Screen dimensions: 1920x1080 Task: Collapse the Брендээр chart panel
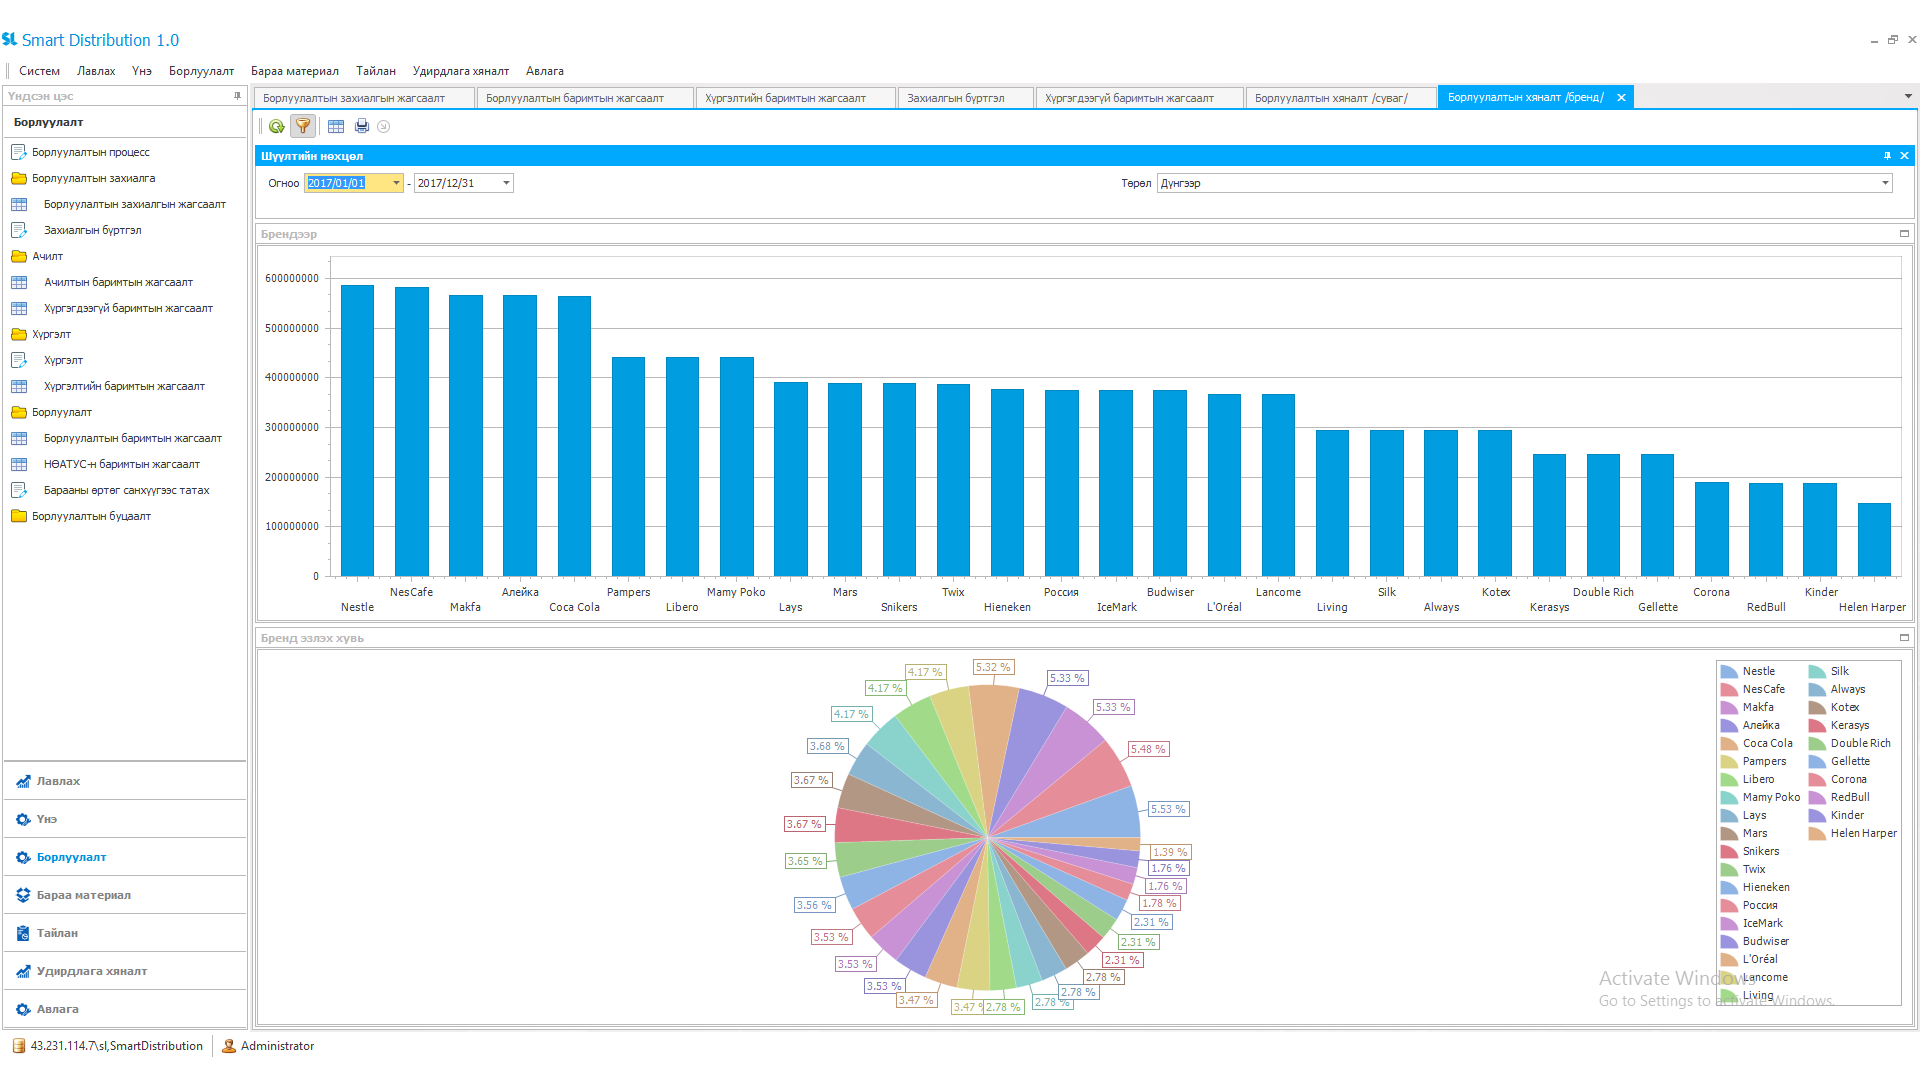tap(1904, 234)
